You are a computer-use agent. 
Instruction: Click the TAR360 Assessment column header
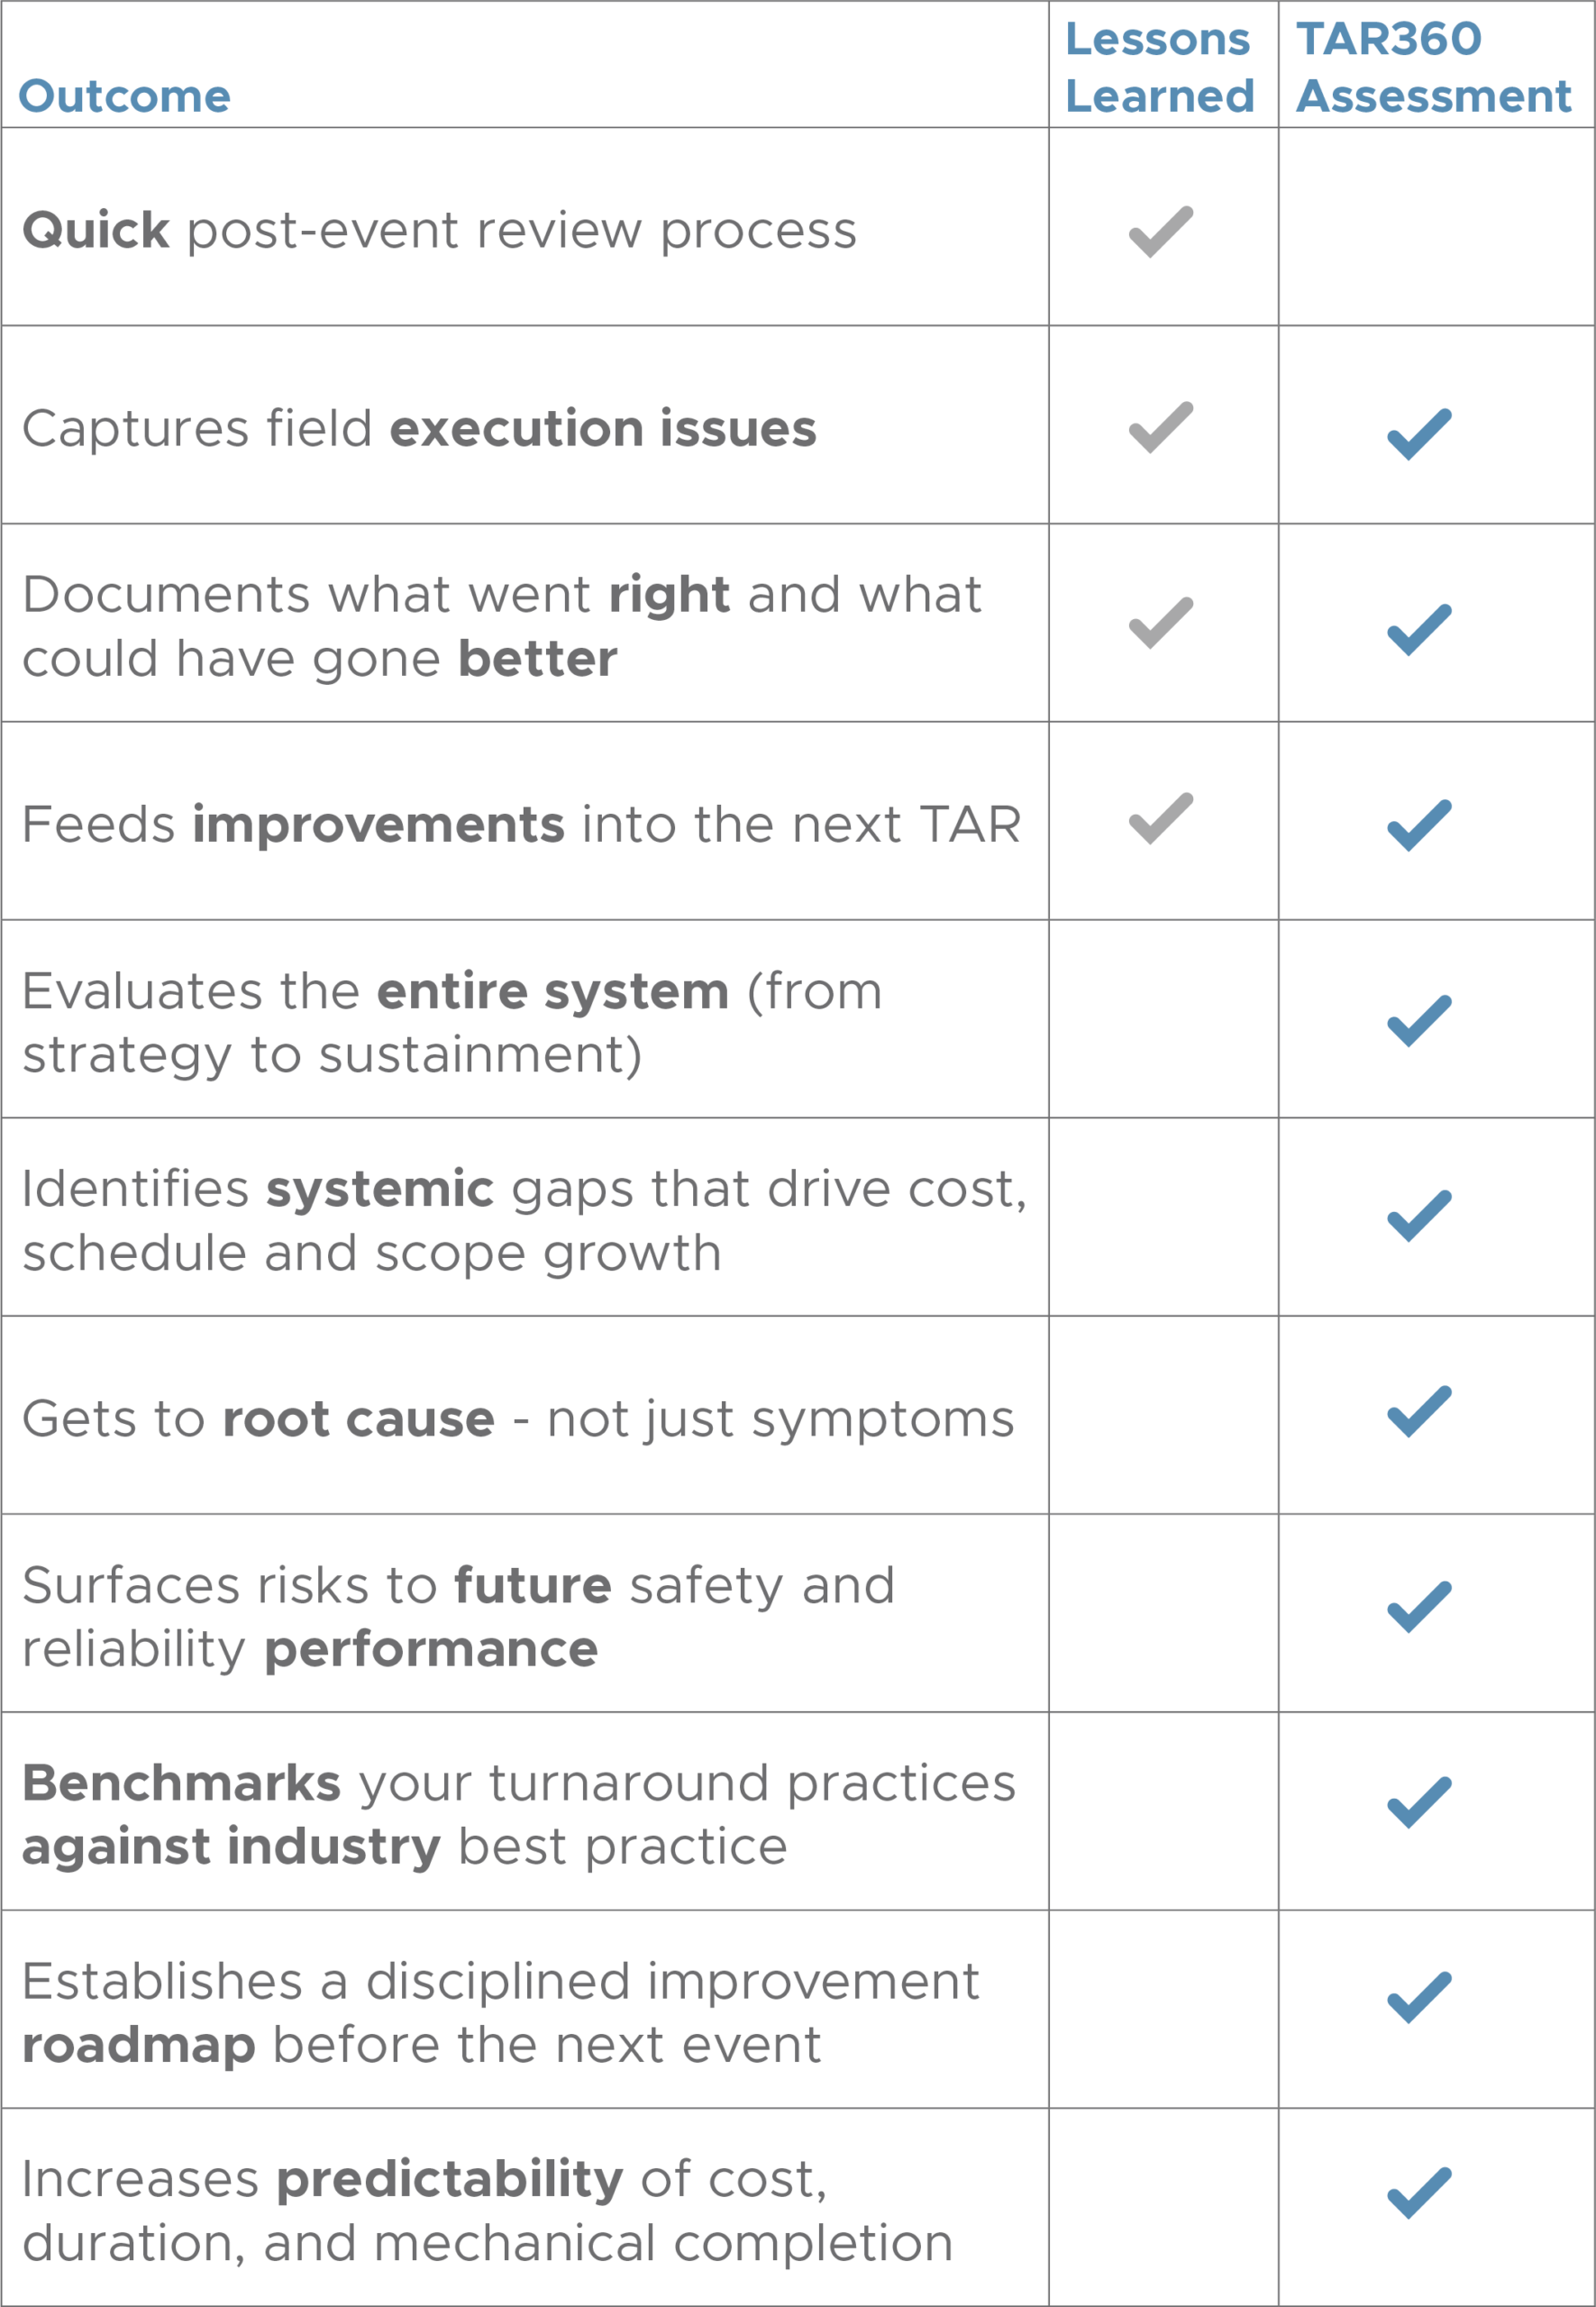pyautogui.click(x=1433, y=68)
